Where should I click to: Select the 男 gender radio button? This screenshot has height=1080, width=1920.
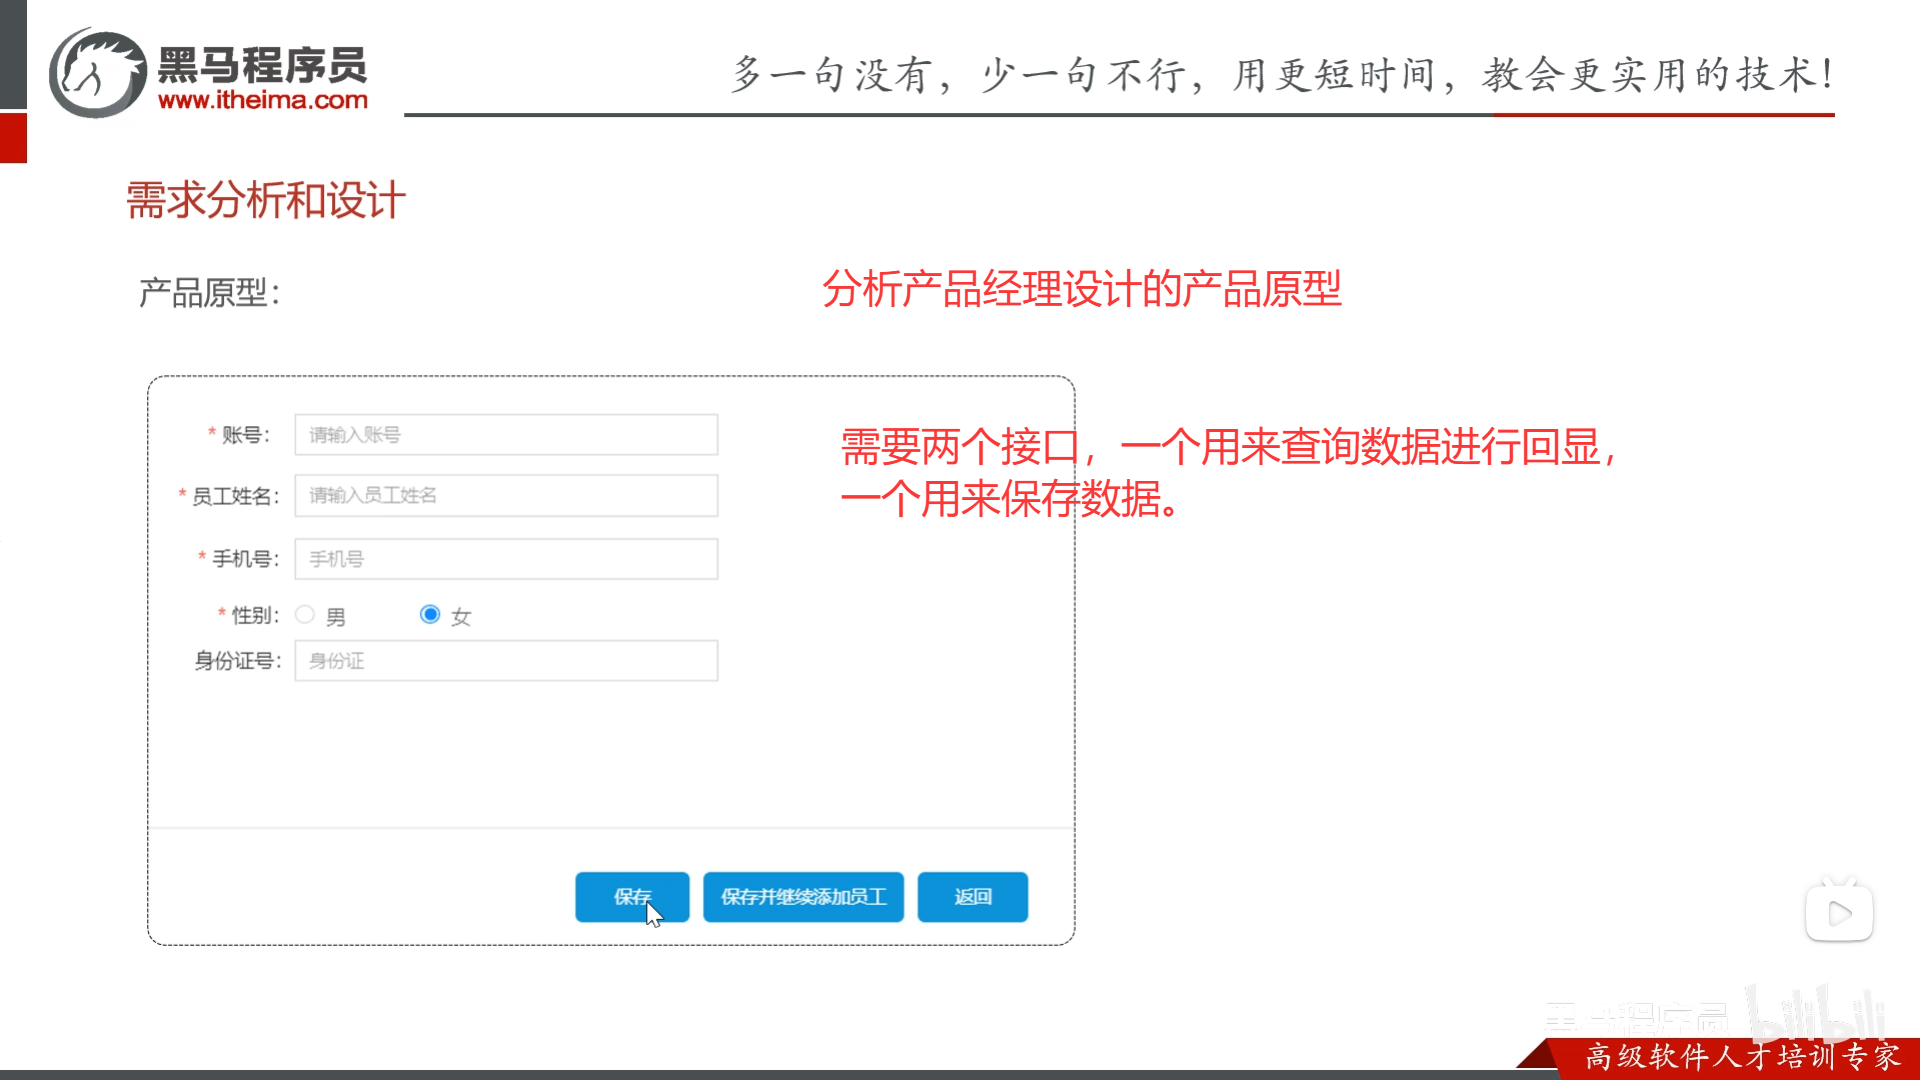point(305,614)
